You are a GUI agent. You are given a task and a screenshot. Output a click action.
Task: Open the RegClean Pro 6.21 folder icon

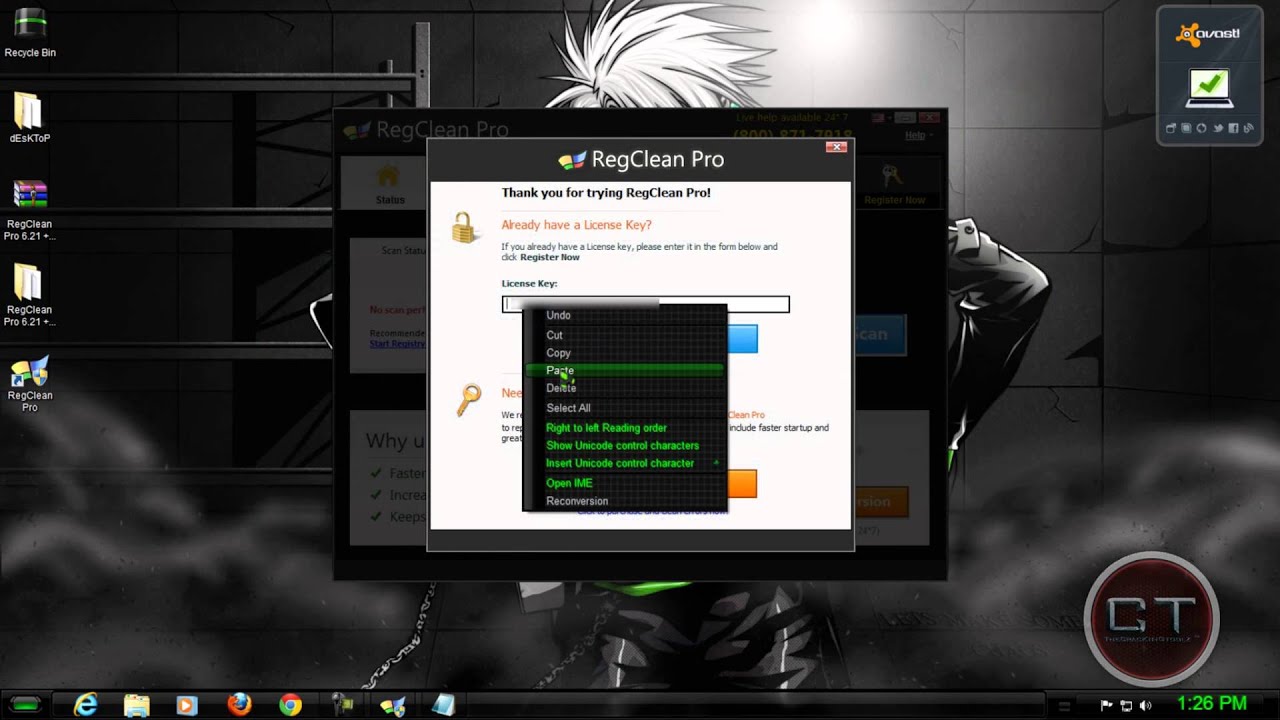[x=28, y=296]
